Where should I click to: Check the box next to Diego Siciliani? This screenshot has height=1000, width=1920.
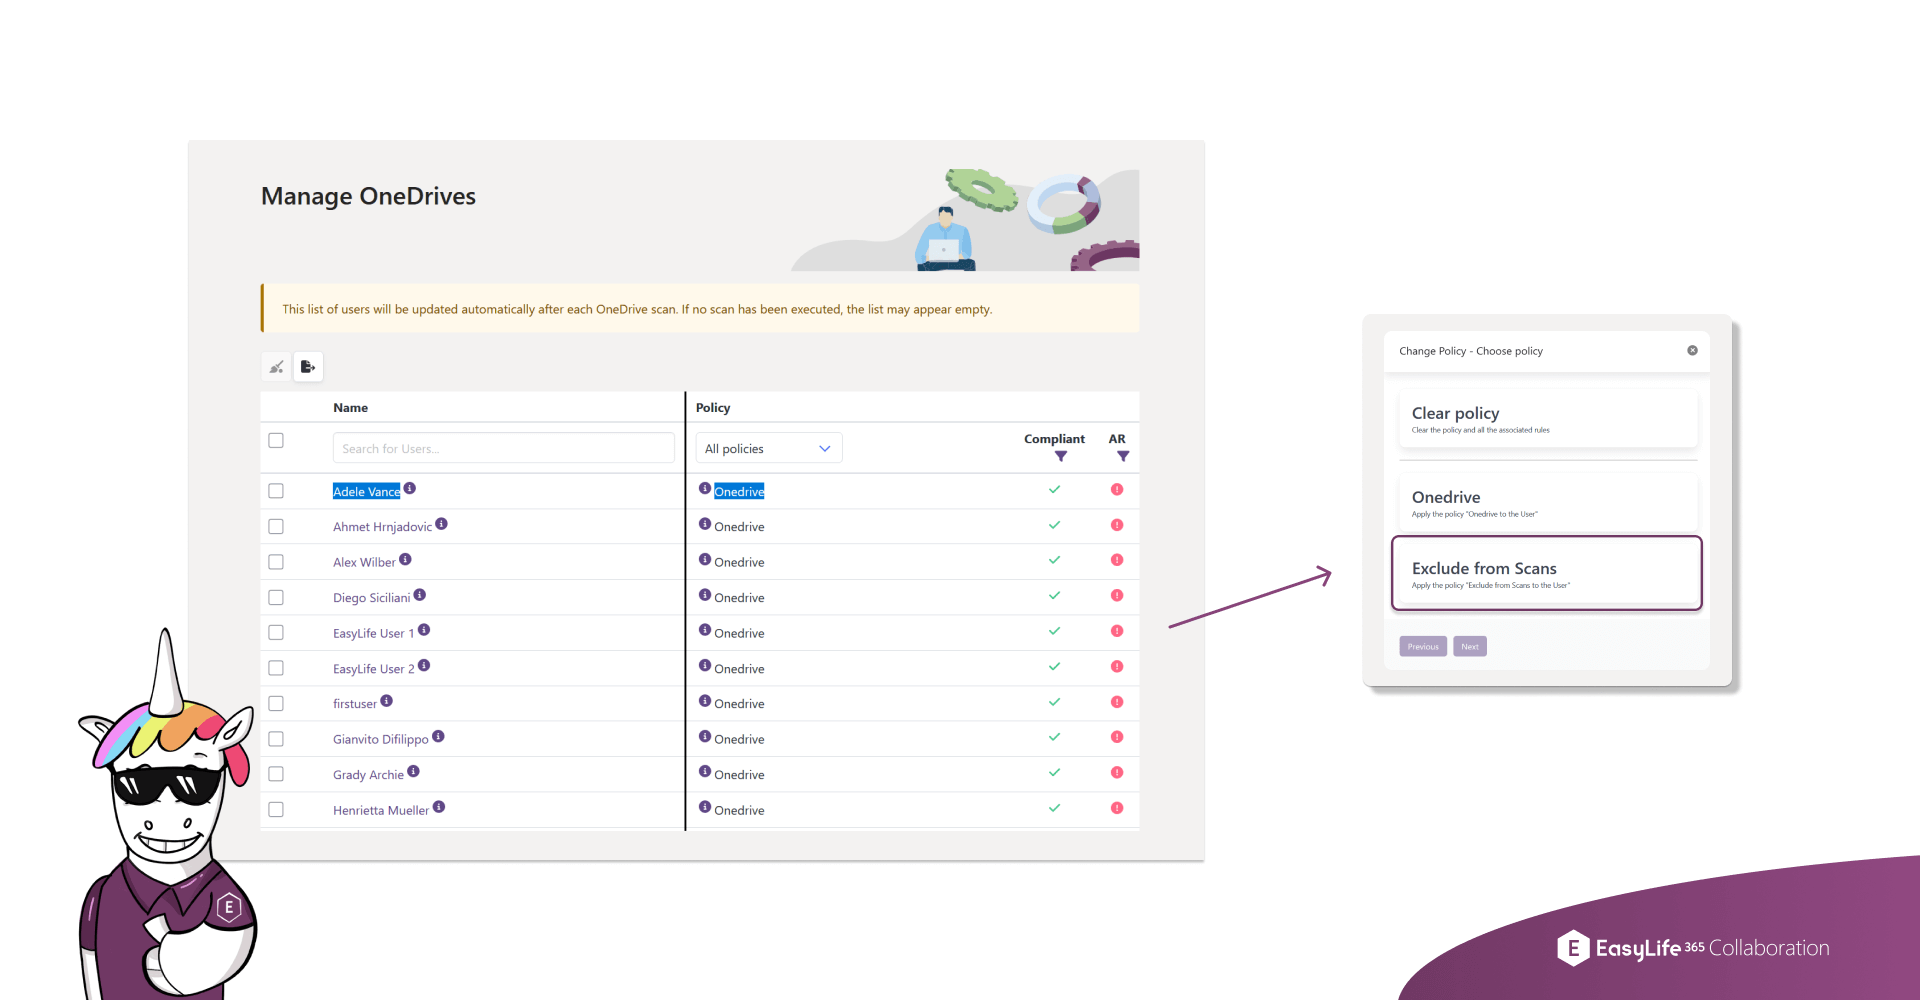276,597
